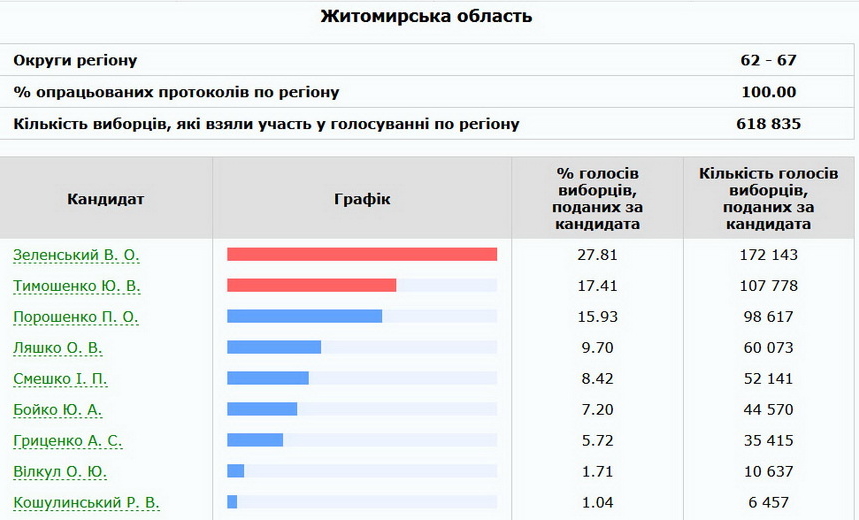
Task: Open the Тимошенко Ю. В. candidate link
Action: 76,286
